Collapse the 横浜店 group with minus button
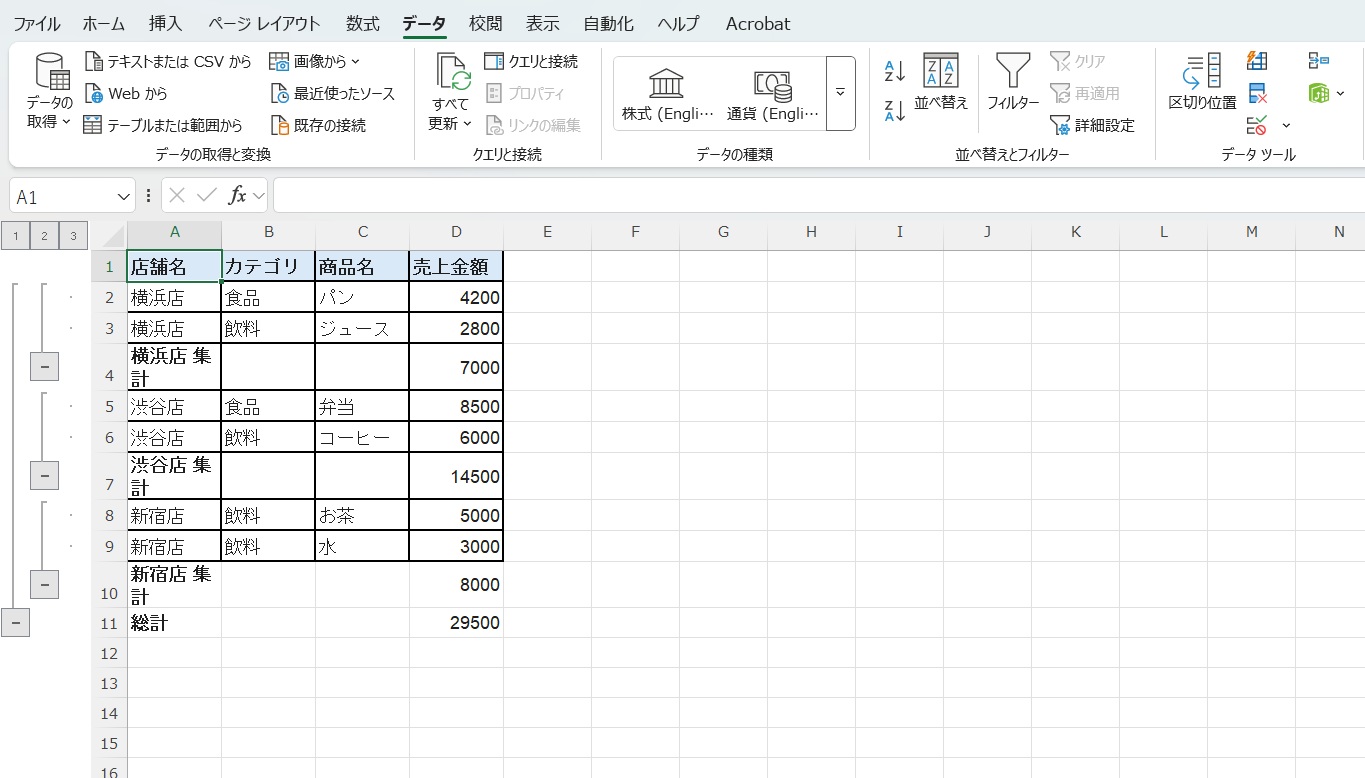Viewport: 1365px width, 778px height. click(x=43, y=366)
